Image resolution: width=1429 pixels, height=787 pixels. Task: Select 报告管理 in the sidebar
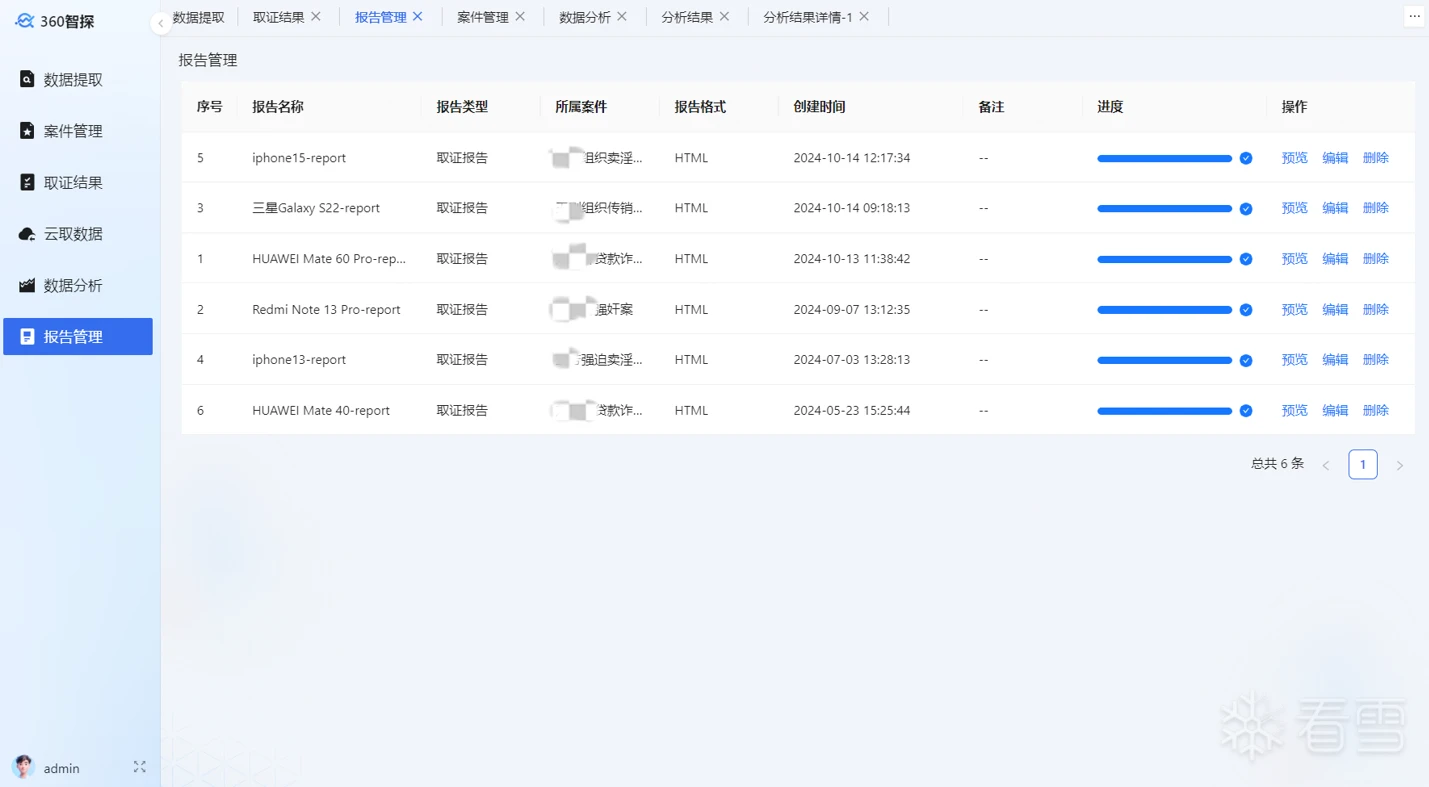point(78,337)
